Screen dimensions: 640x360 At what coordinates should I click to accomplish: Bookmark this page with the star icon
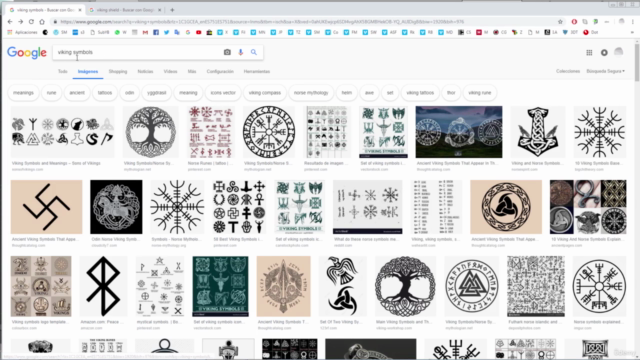coord(560,22)
